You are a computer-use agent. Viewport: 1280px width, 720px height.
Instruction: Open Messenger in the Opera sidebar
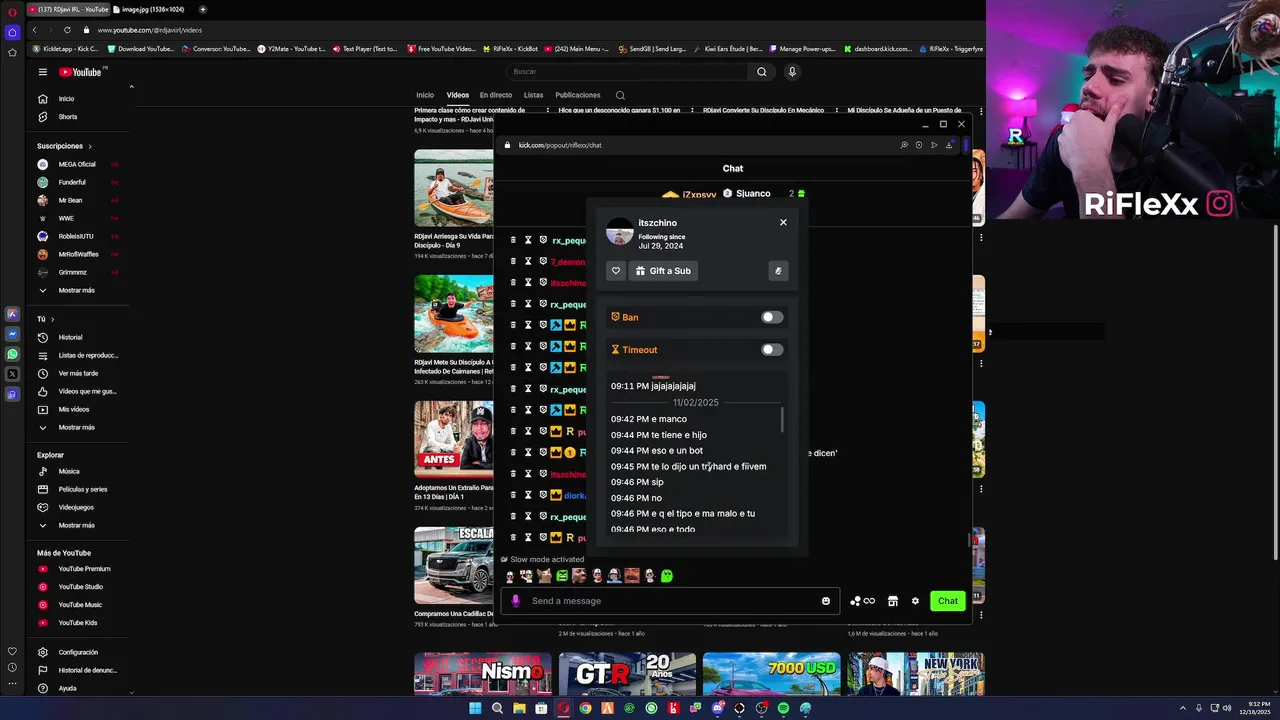tap(12, 334)
